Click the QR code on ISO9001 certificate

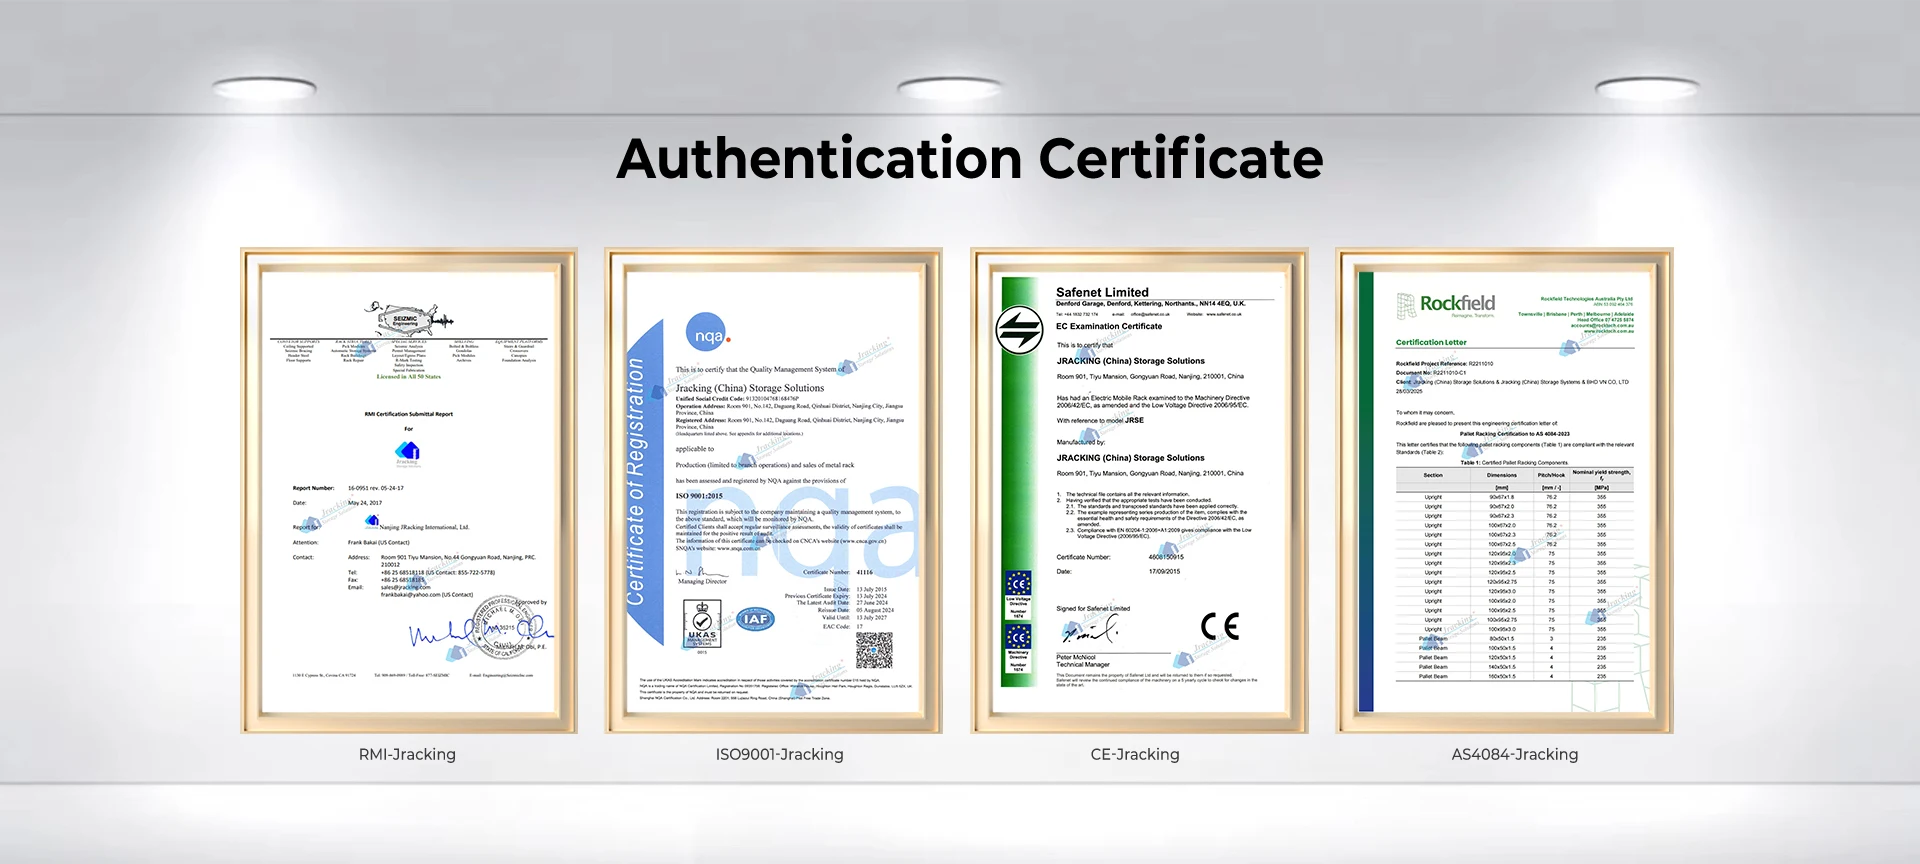874,651
